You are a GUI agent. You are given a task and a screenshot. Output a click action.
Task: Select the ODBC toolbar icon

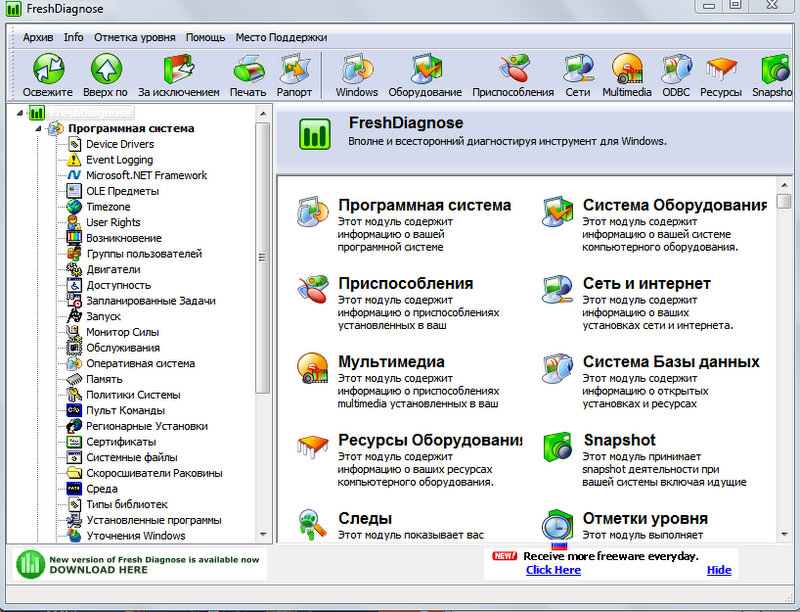677,68
